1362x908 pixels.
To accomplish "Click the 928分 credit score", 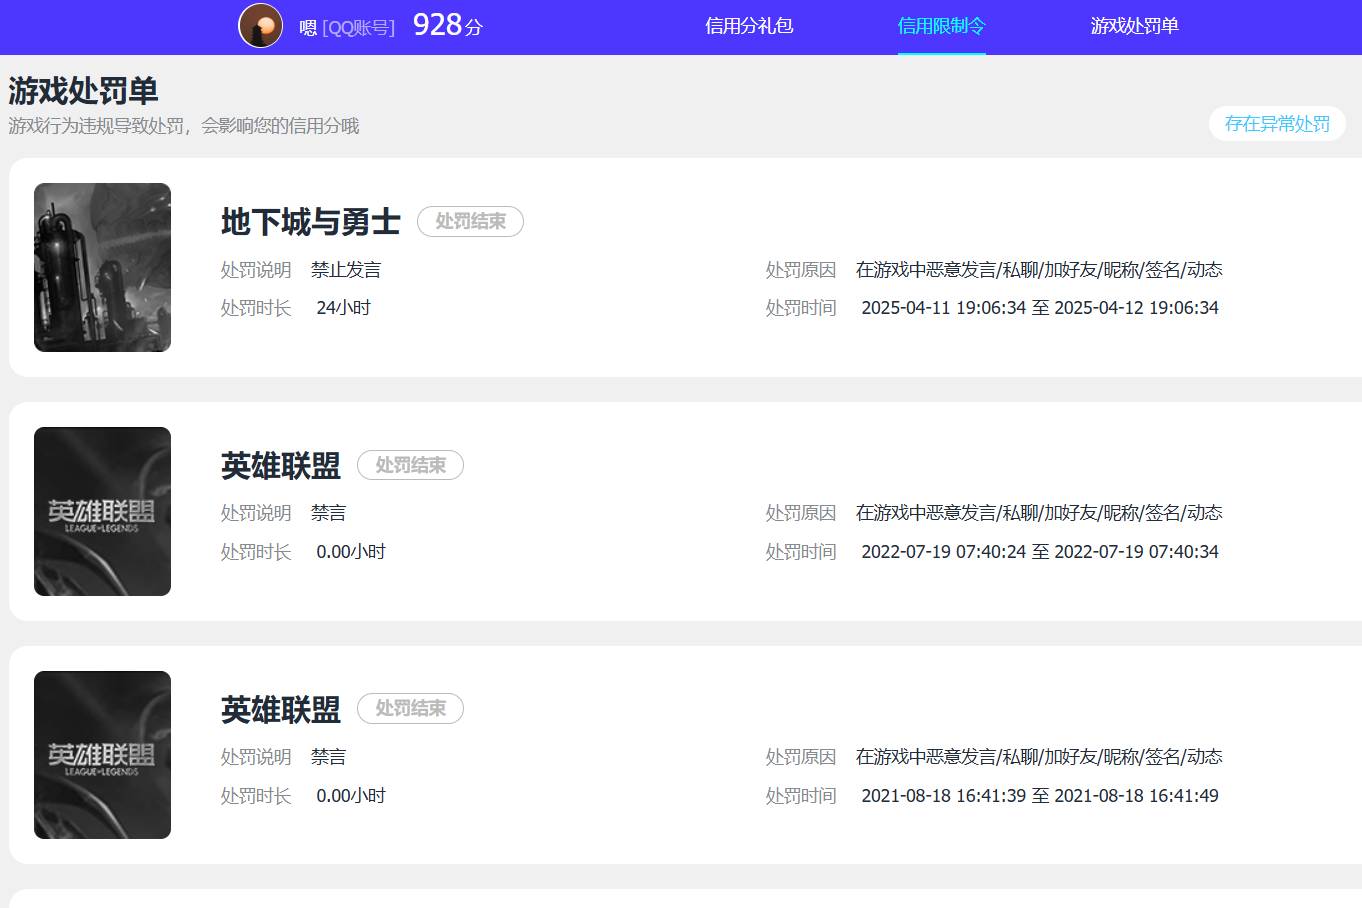I will [447, 26].
